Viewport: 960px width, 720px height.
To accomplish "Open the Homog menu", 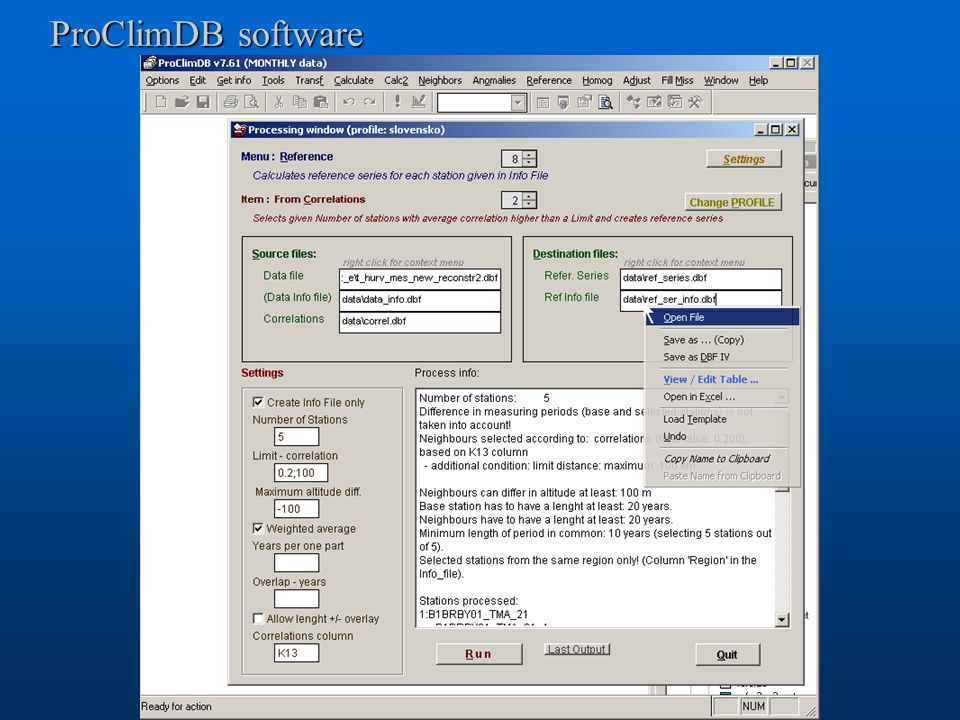I will click(597, 80).
